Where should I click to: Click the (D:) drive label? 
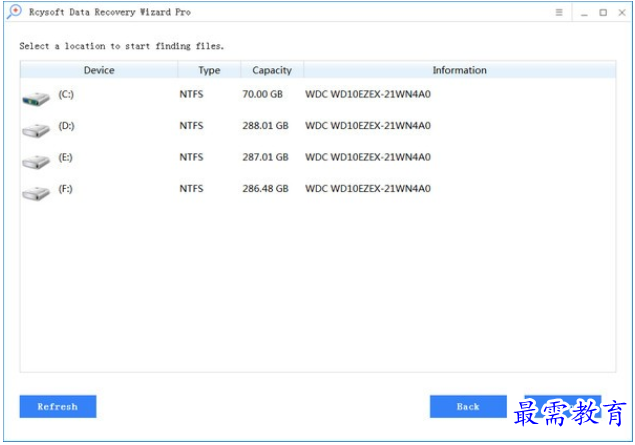pos(66,126)
